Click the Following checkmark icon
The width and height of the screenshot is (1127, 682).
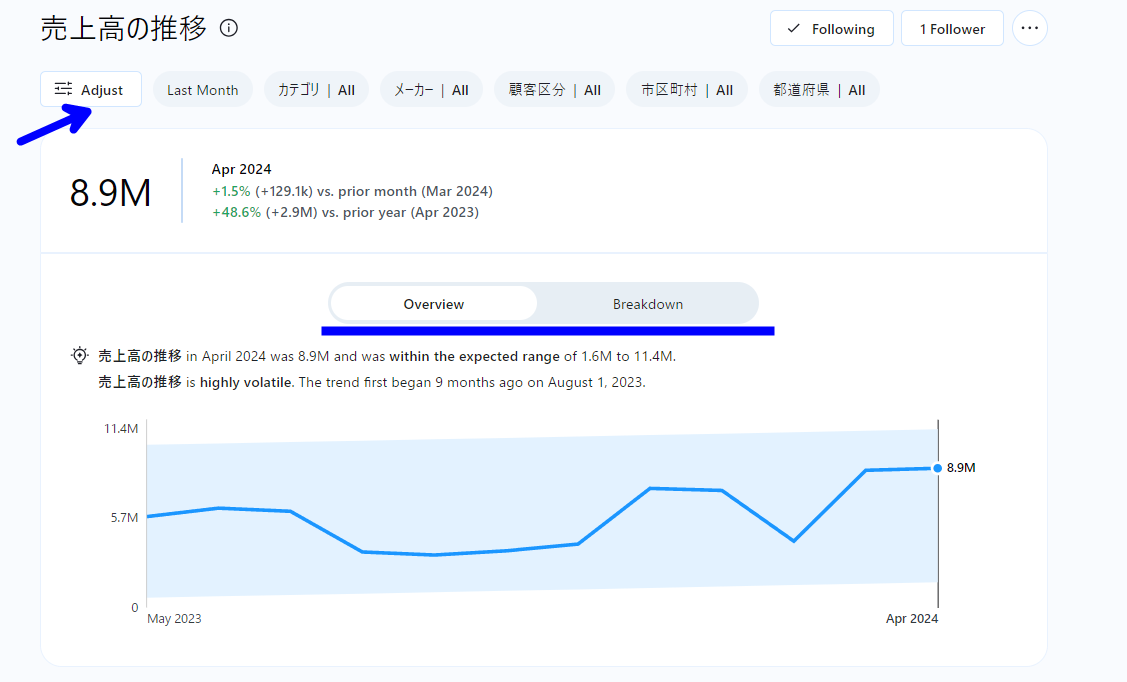coord(794,29)
